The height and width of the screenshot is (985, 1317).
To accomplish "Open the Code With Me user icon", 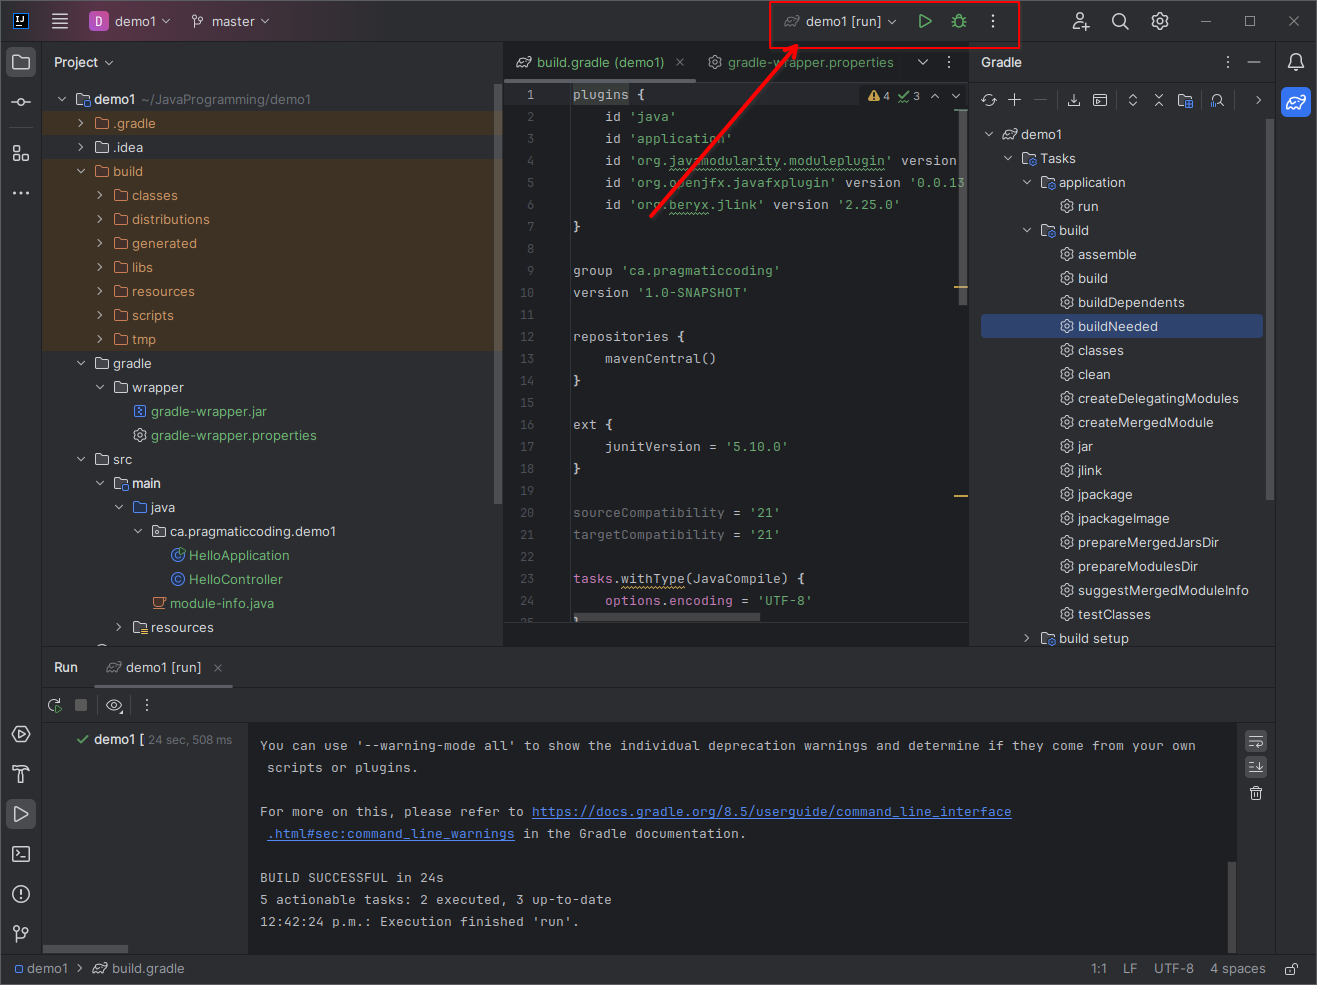I will pyautogui.click(x=1081, y=21).
